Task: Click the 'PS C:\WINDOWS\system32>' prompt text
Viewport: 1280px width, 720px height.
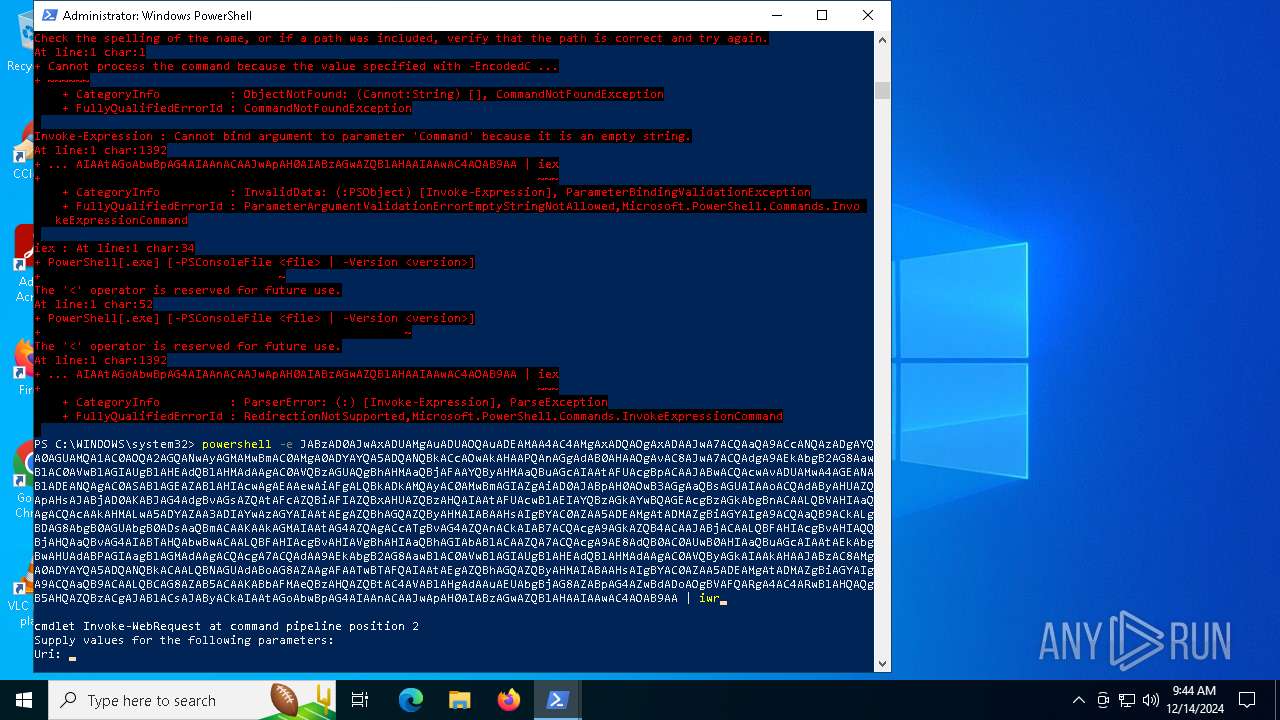Action: coord(114,444)
